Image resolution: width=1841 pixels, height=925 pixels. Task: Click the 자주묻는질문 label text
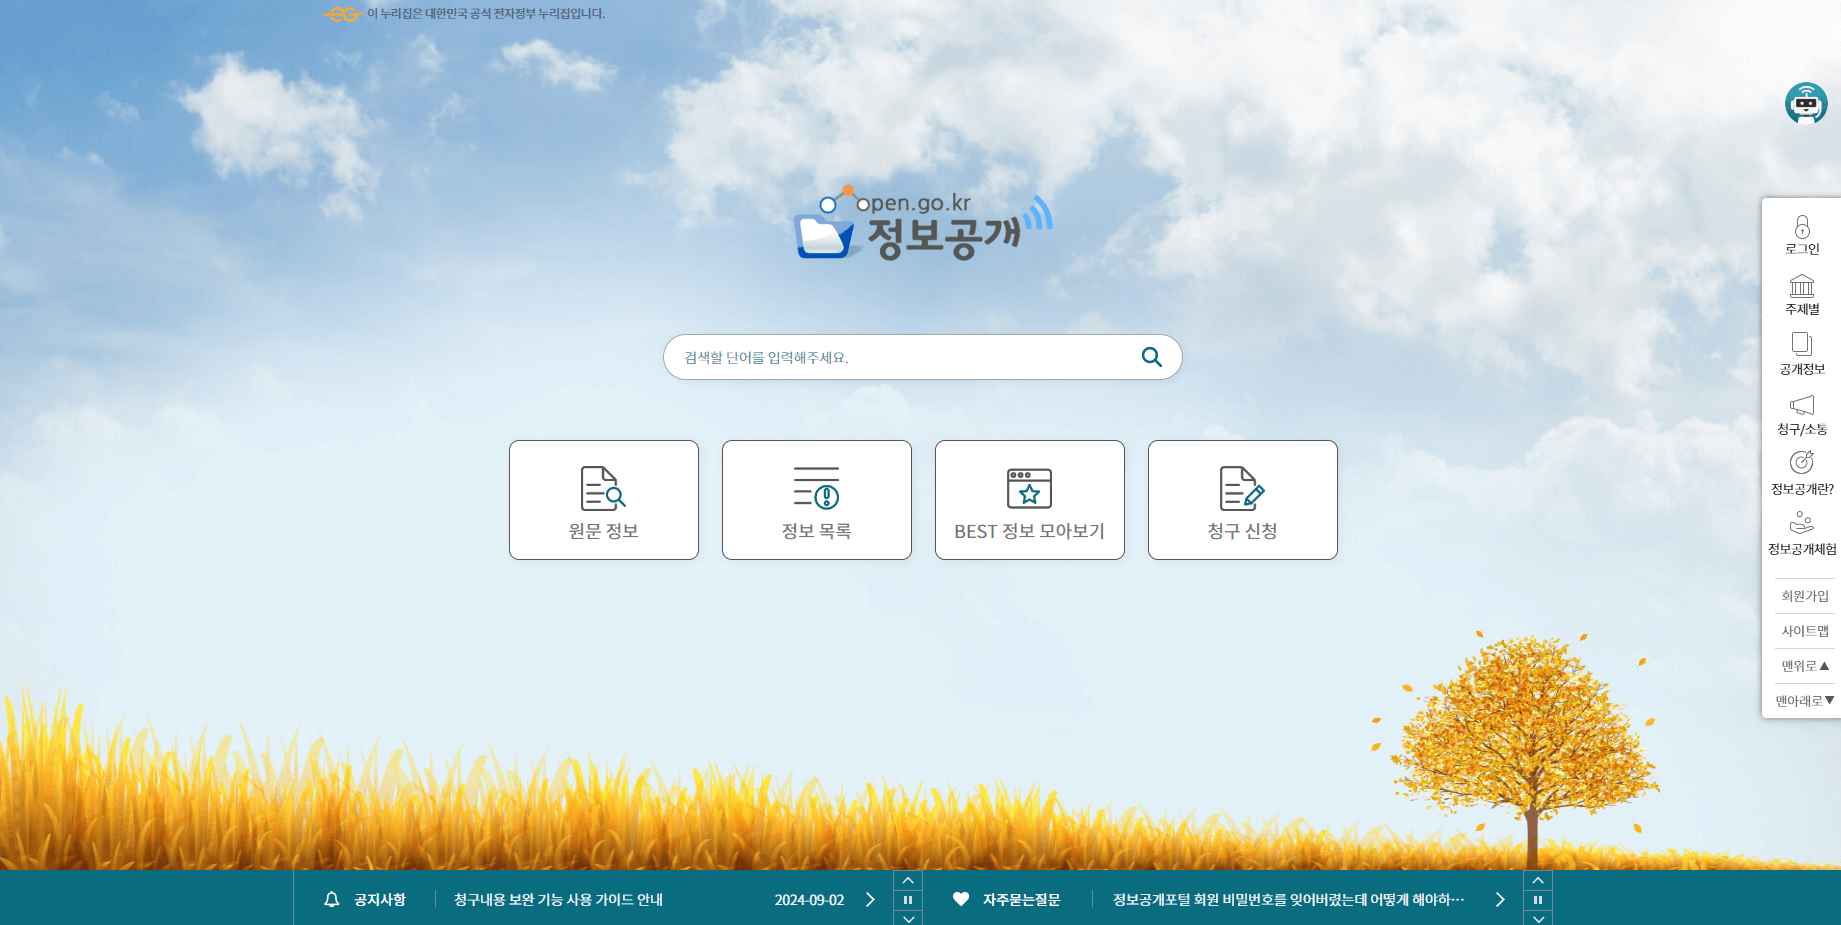(1021, 899)
